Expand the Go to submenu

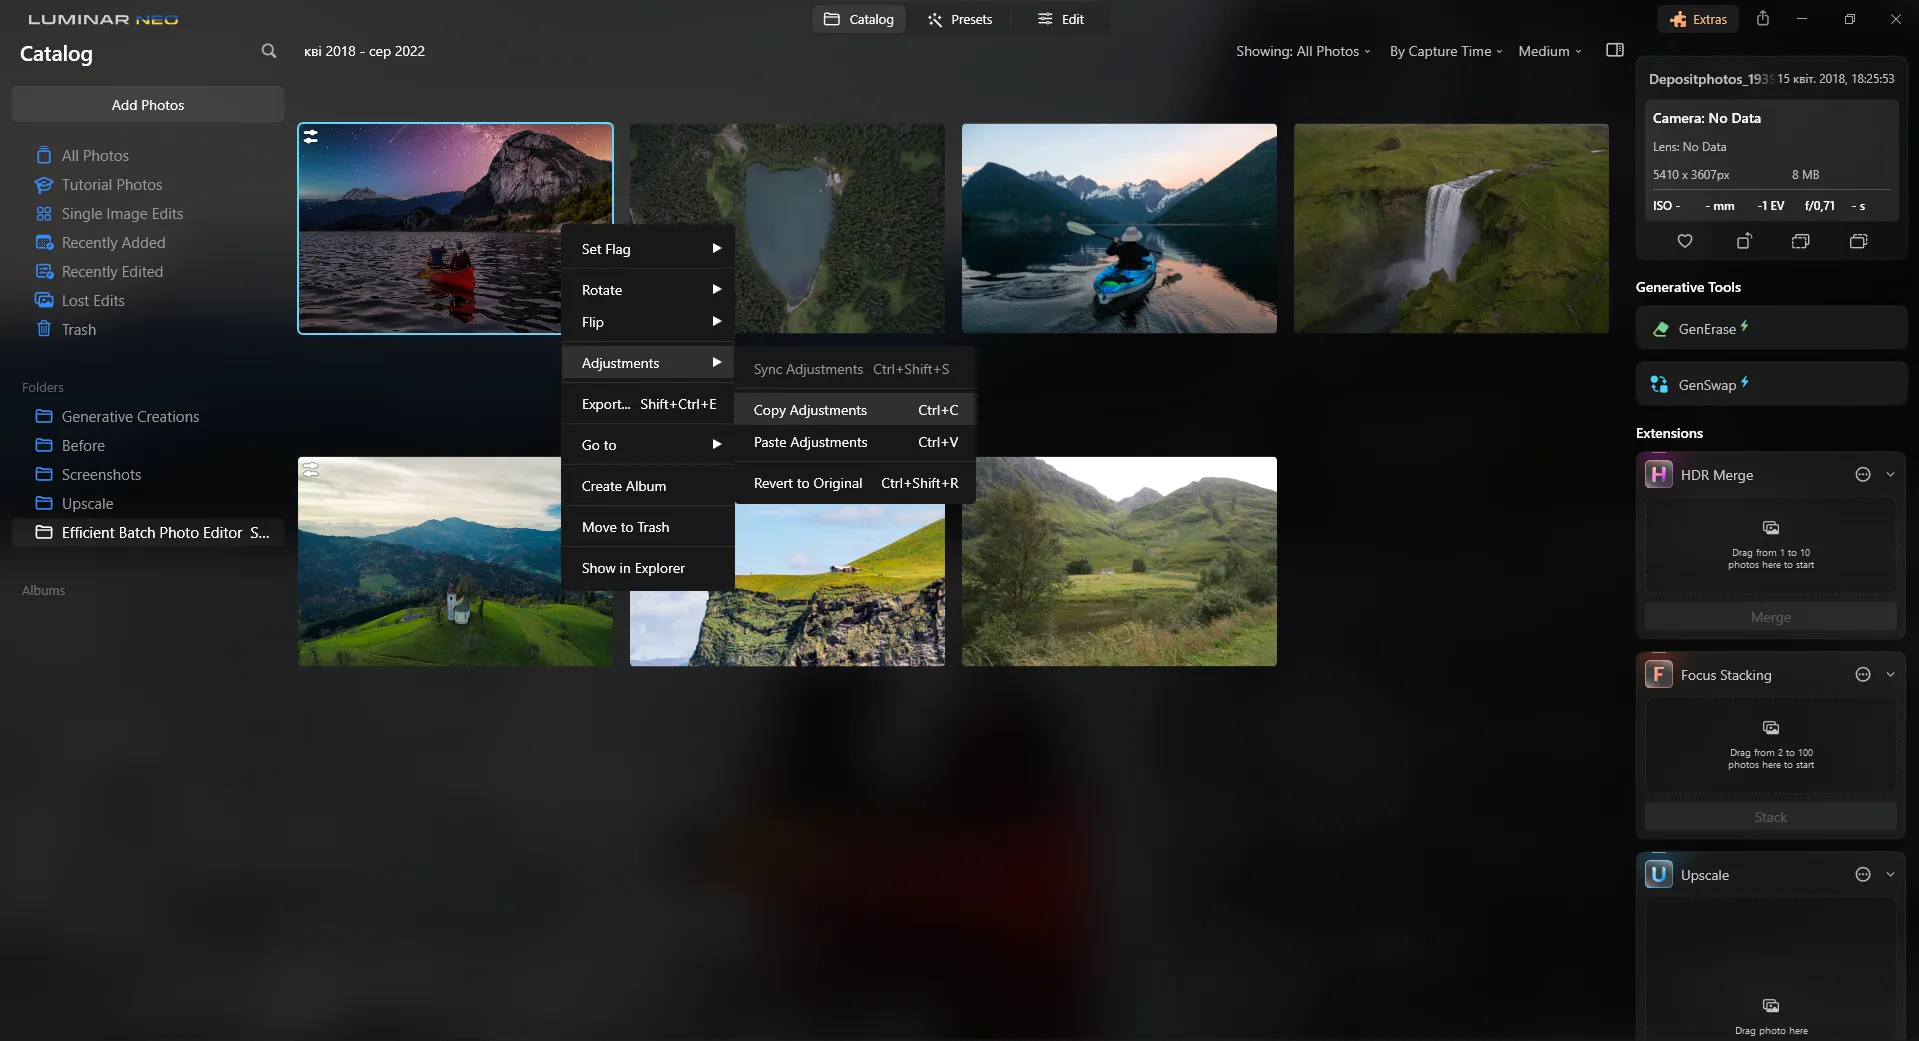tap(649, 444)
